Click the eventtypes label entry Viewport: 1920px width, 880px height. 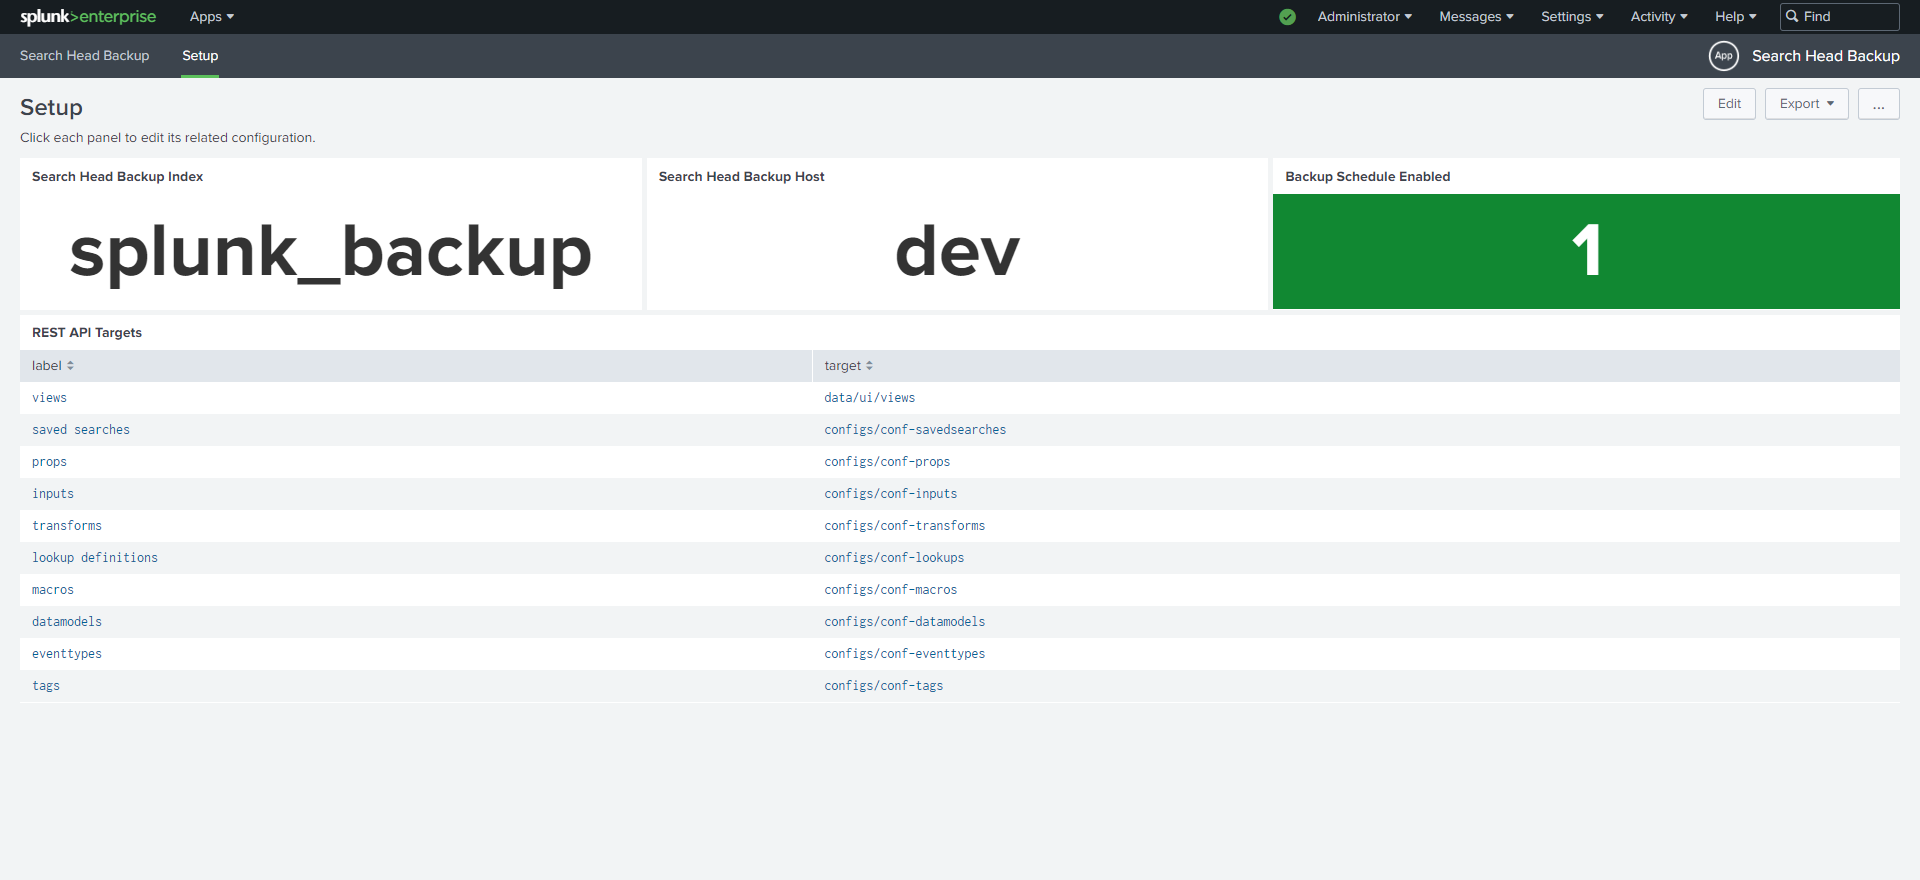tap(67, 654)
